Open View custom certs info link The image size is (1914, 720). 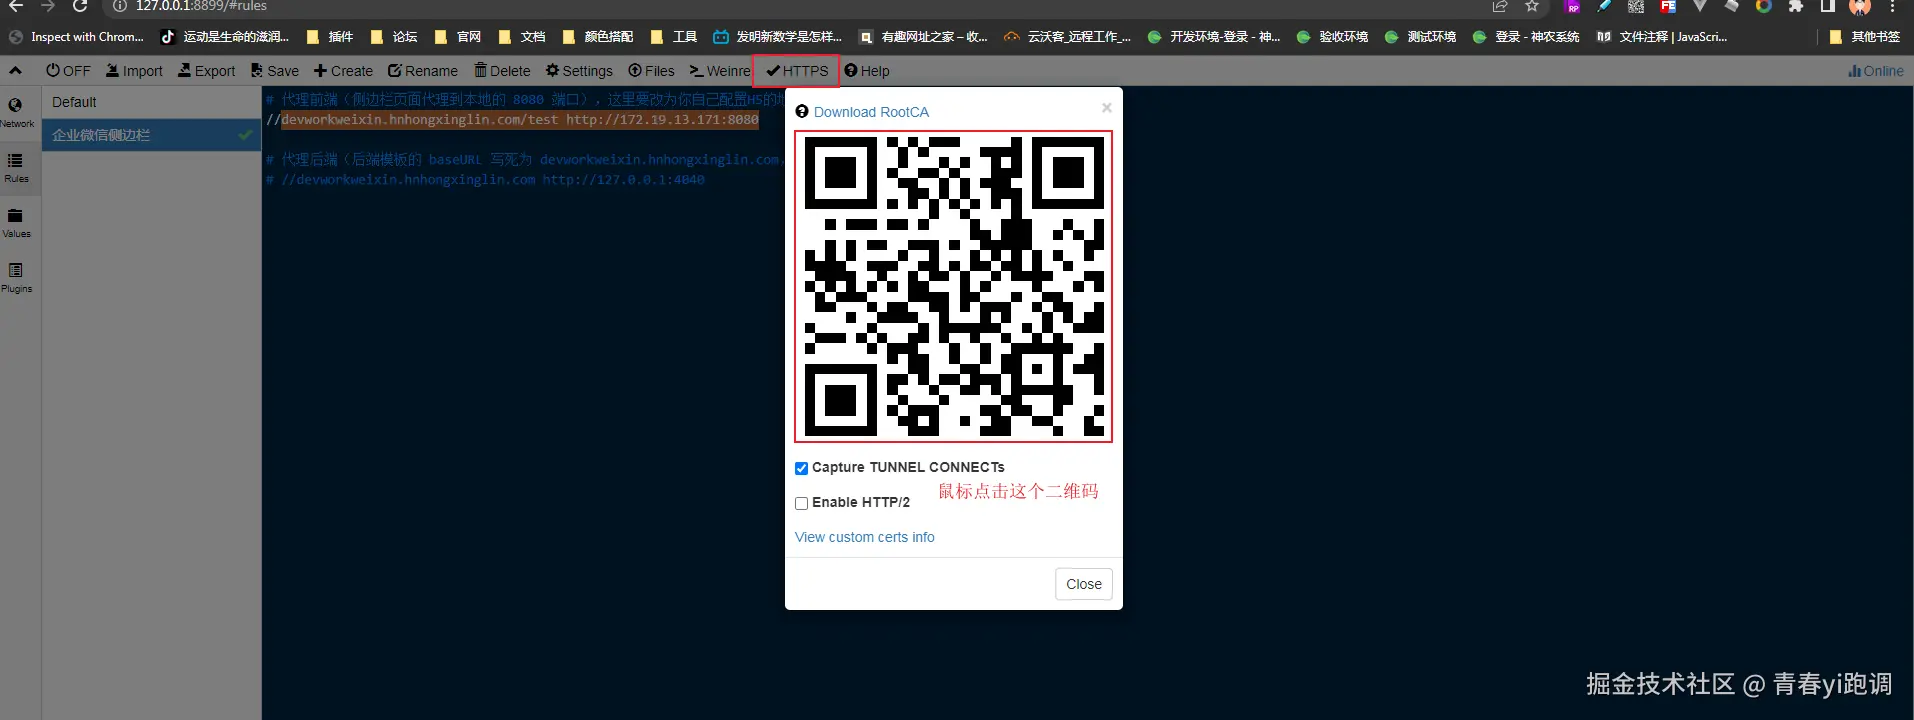point(865,537)
